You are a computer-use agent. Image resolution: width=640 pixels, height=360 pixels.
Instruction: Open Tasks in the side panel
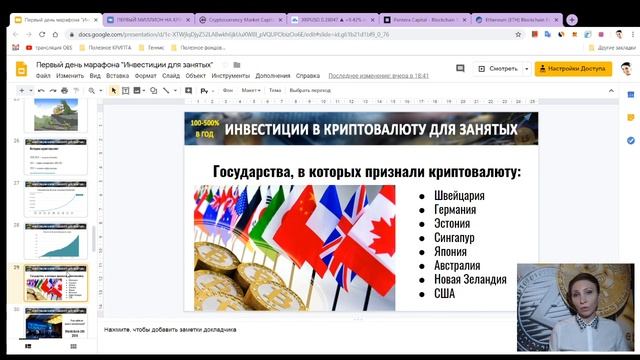631,140
